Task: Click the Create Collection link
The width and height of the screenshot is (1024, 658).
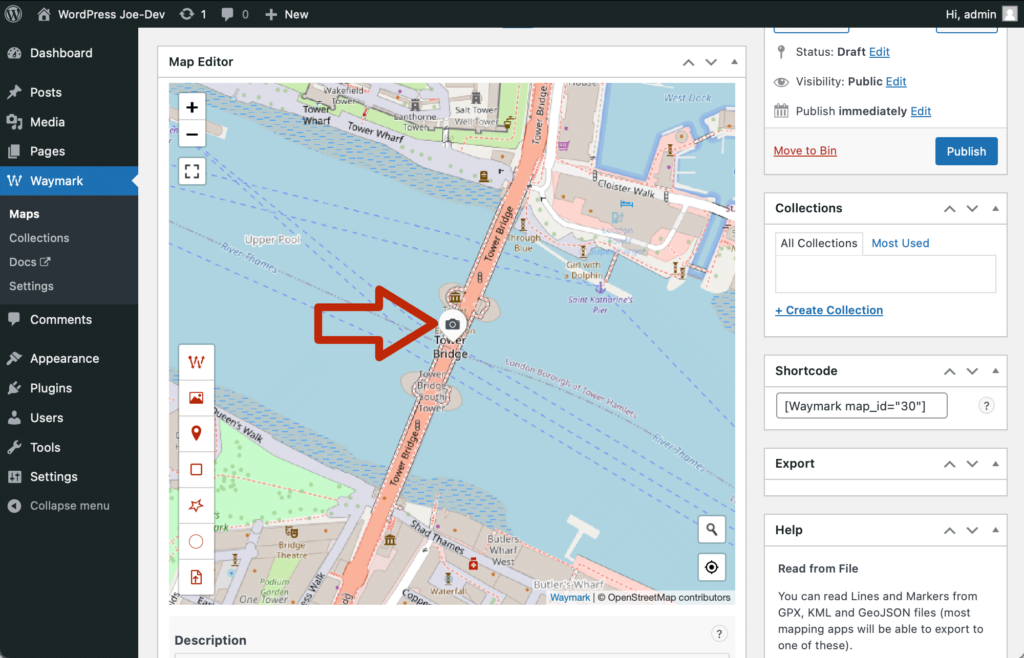Action: coord(829,310)
